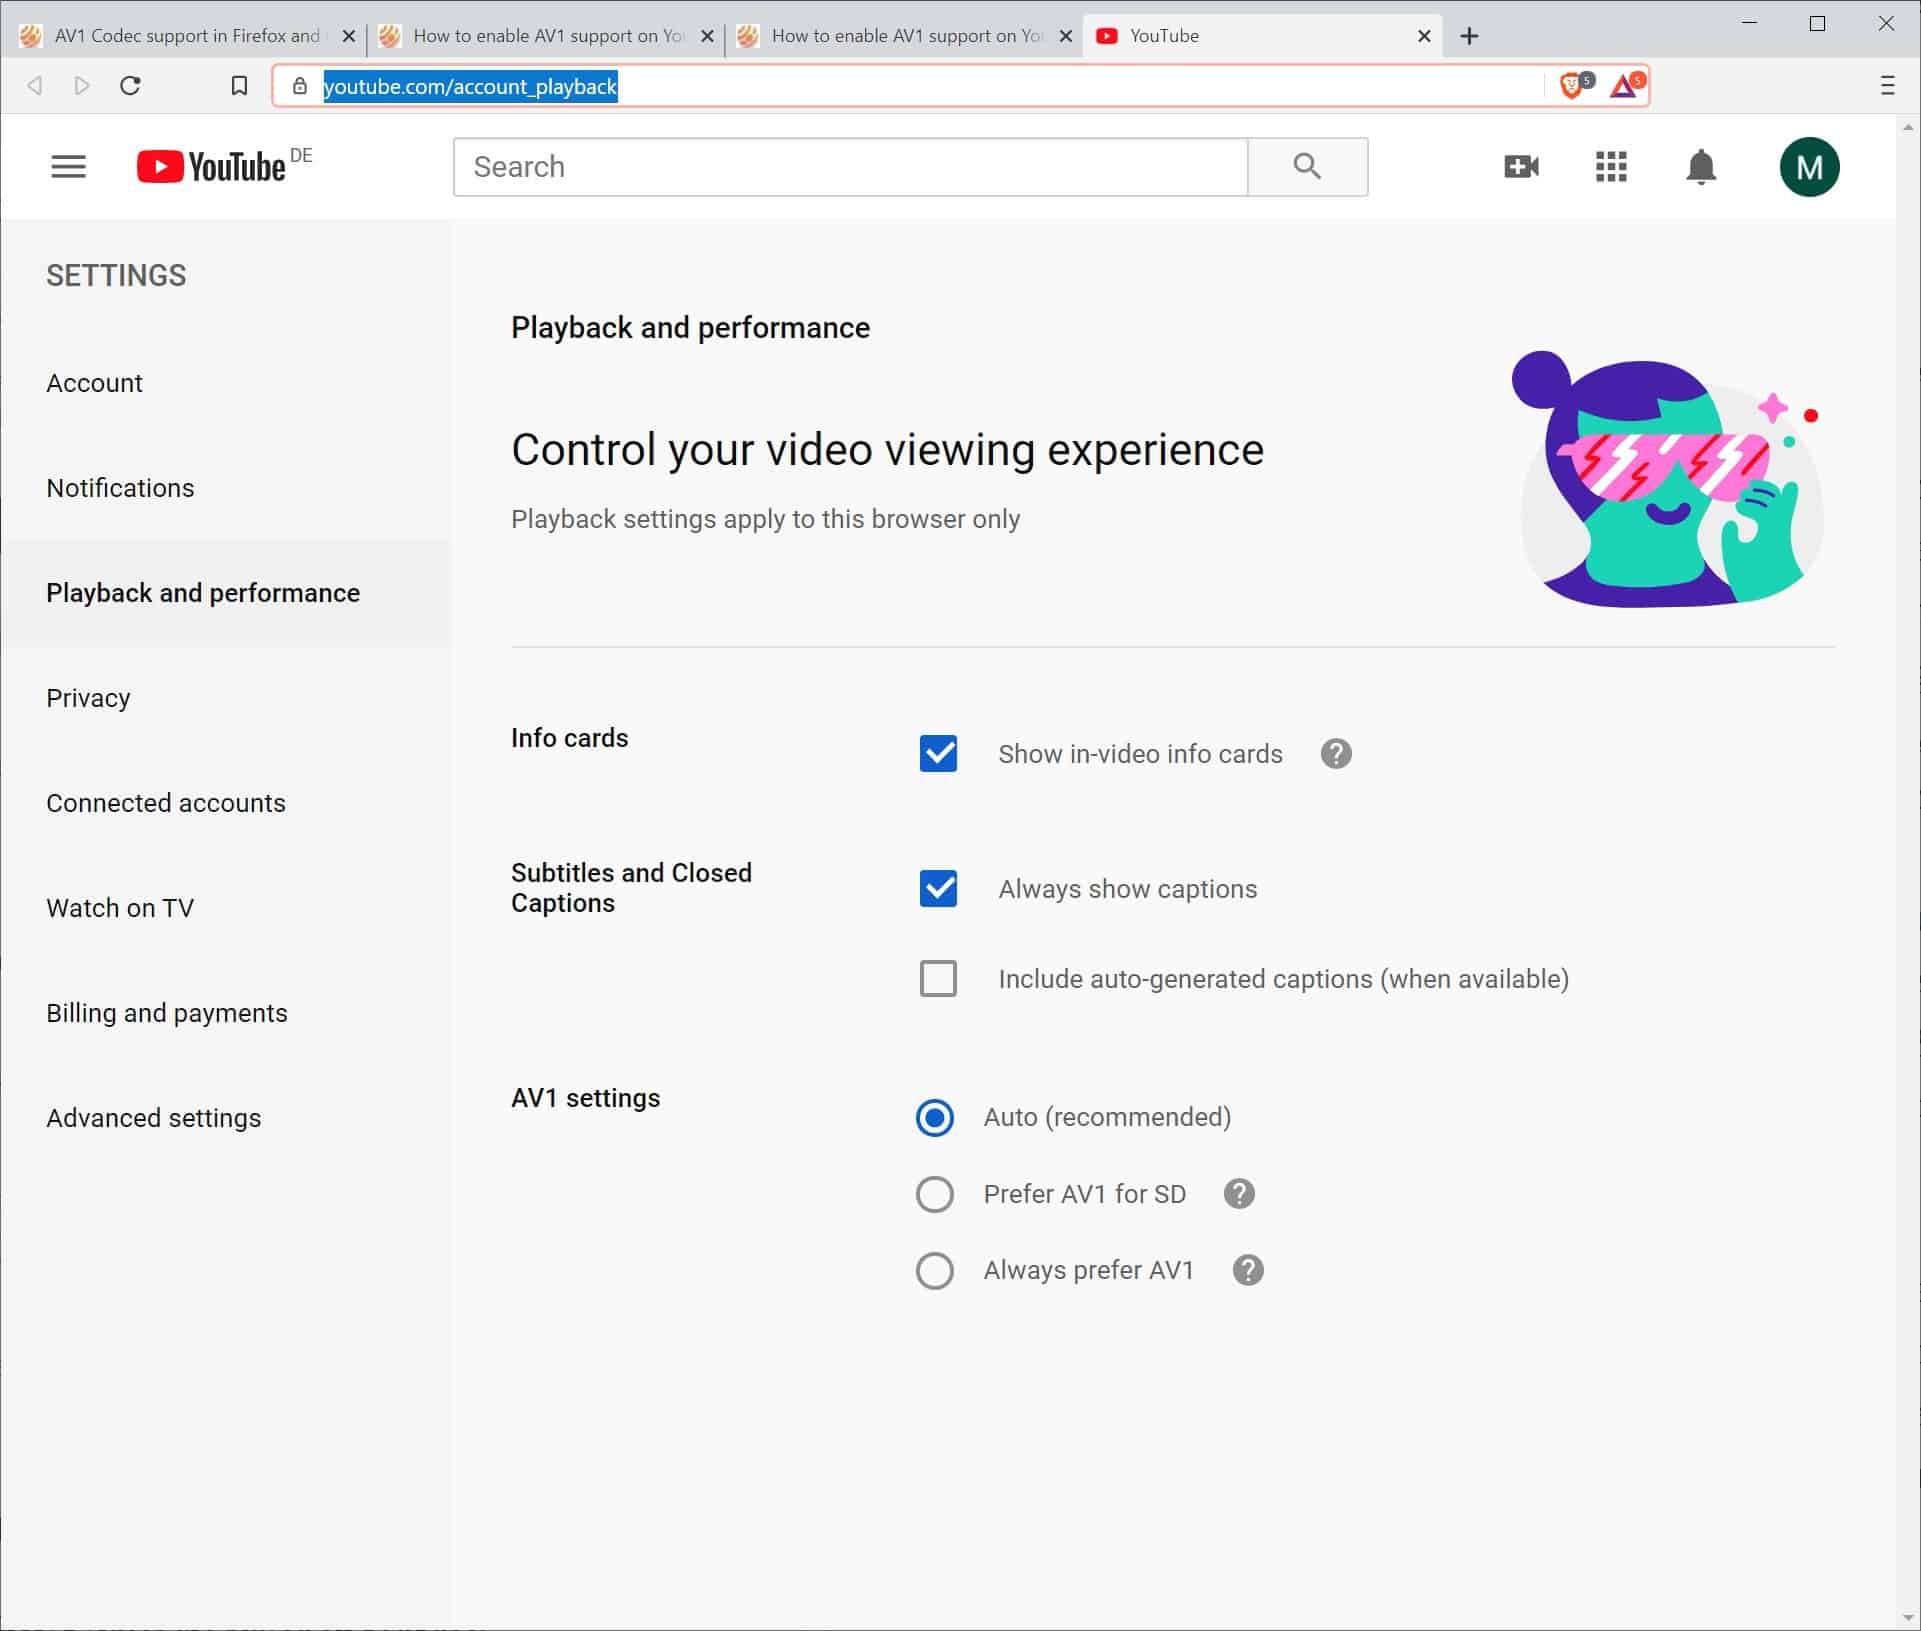The height and width of the screenshot is (1631, 1921).
Task: Open the create video camera icon
Action: coord(1520,166)
